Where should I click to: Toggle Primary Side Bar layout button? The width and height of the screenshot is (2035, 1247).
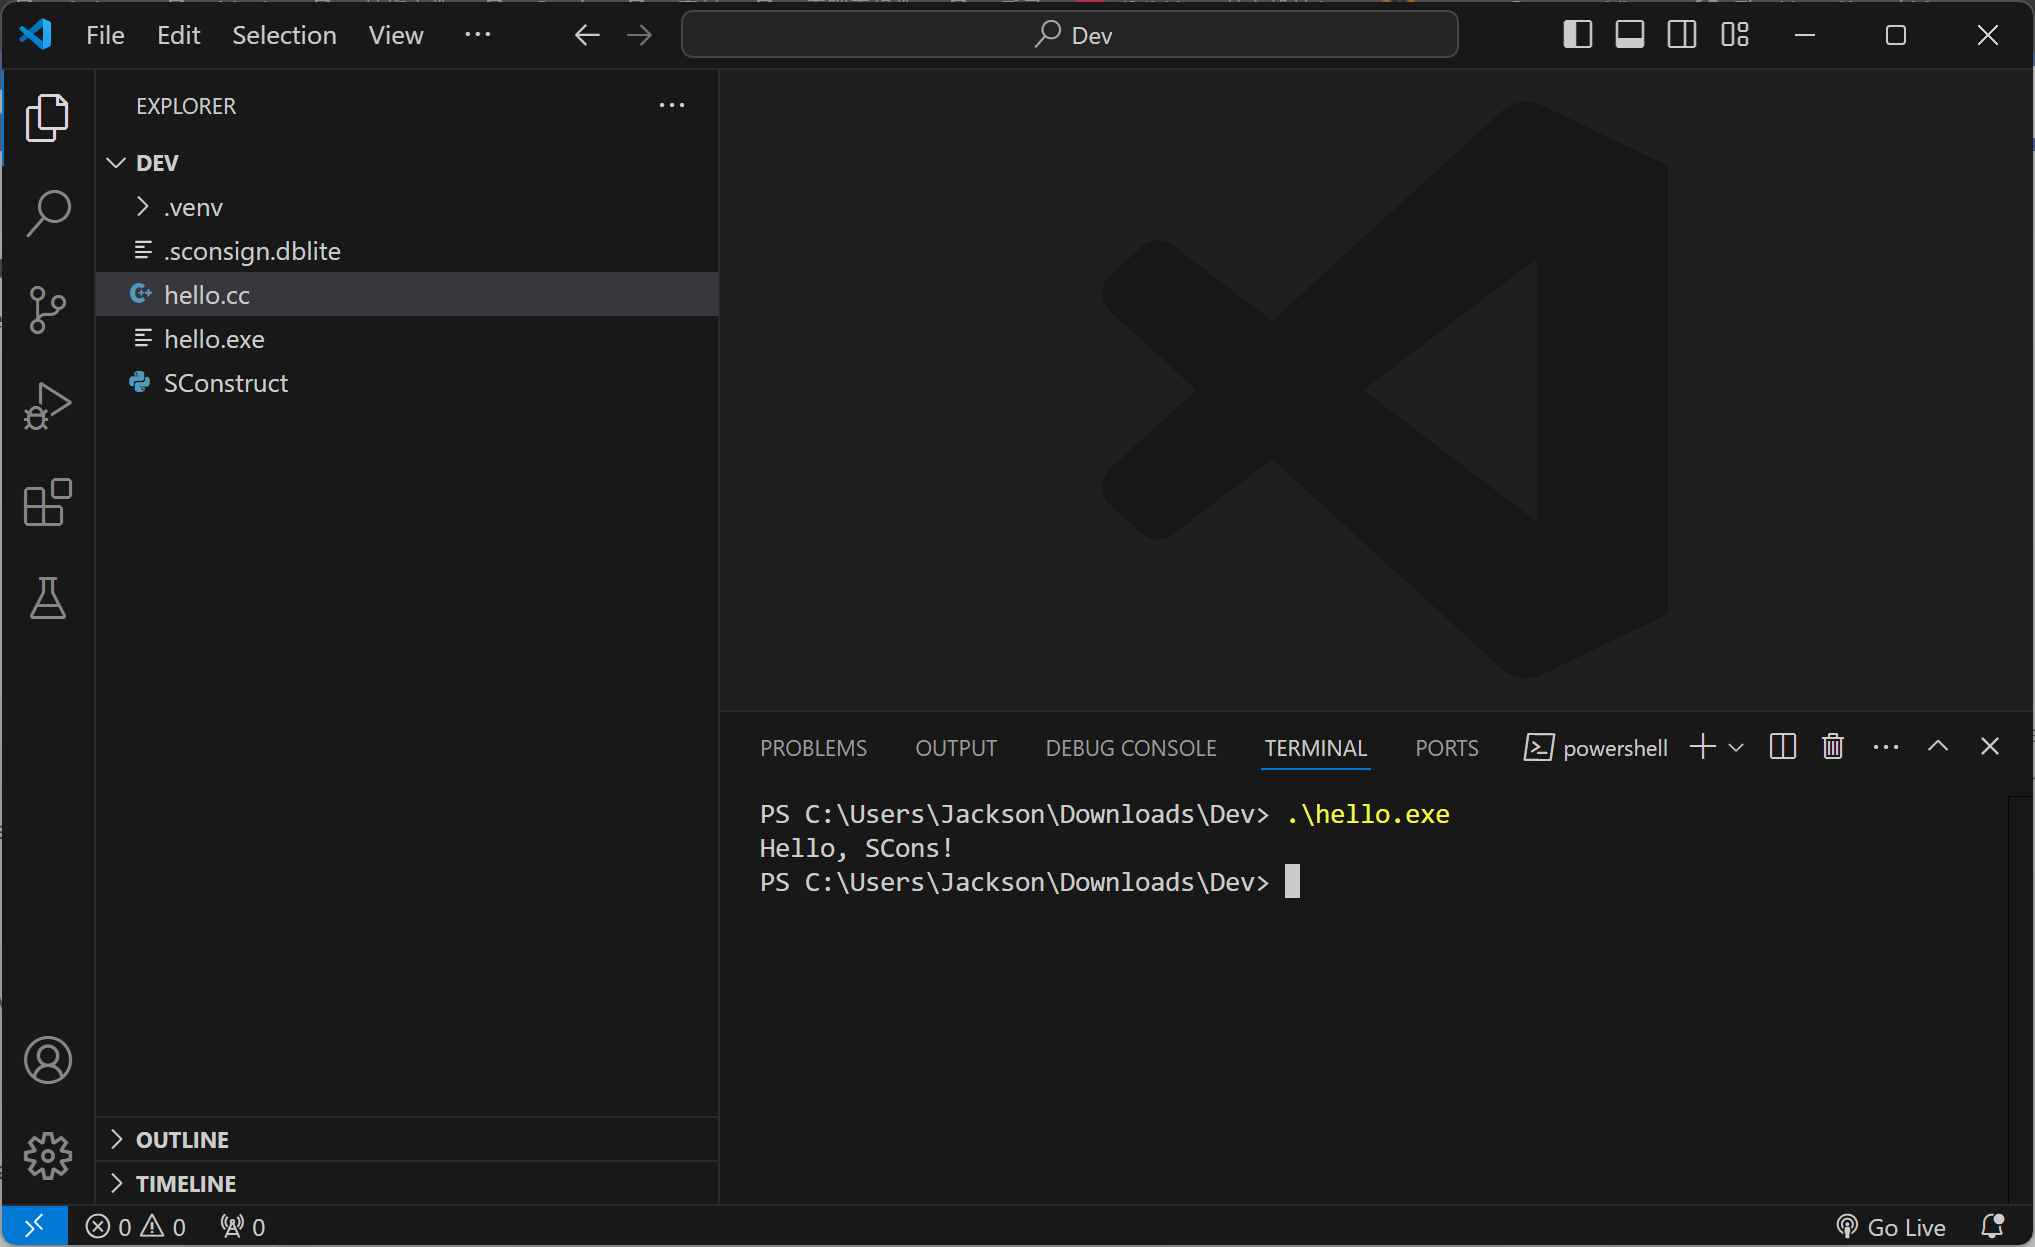1577,35
